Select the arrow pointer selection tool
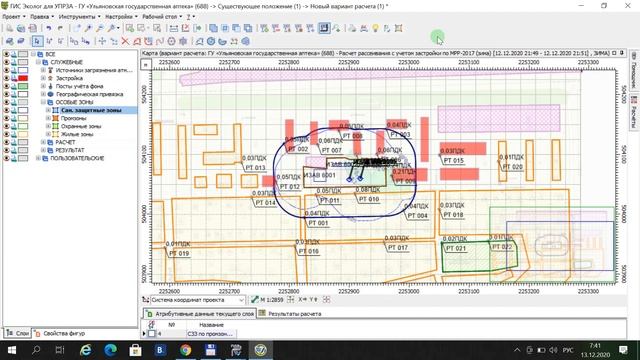Screen dimensions: 640x360 point(37,41)
